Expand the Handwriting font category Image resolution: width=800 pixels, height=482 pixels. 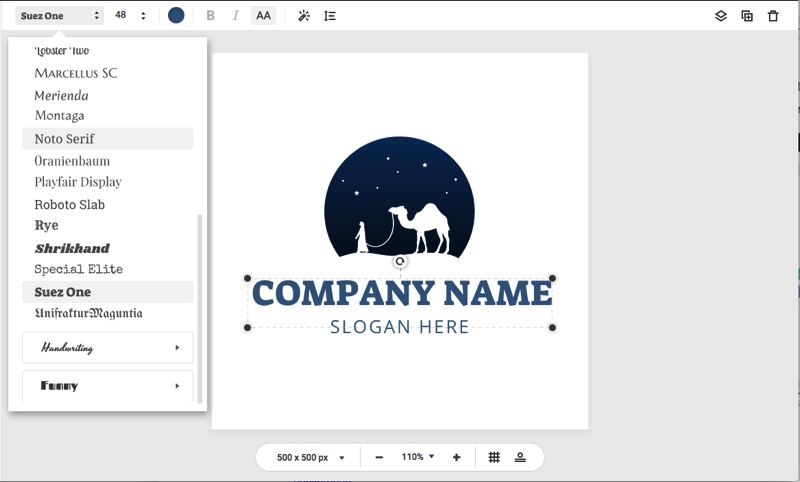tap(108, 348)
